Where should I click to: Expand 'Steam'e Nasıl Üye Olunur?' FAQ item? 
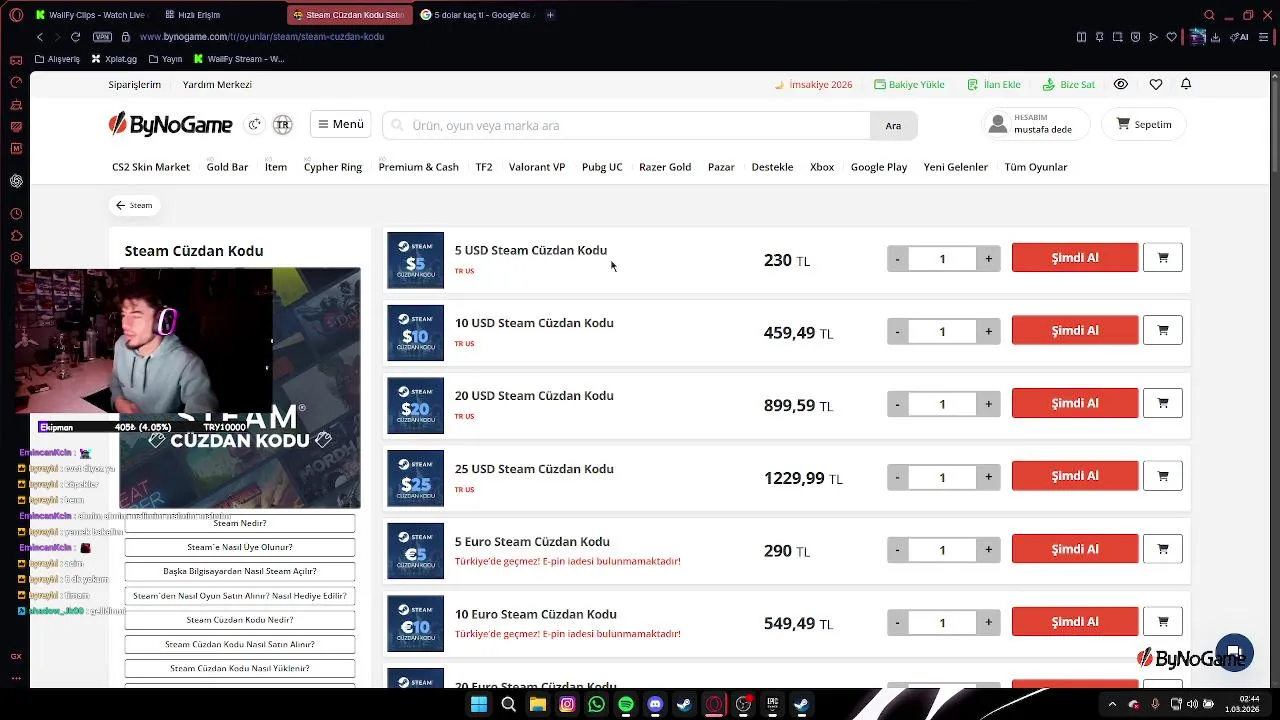click(240, 547)
